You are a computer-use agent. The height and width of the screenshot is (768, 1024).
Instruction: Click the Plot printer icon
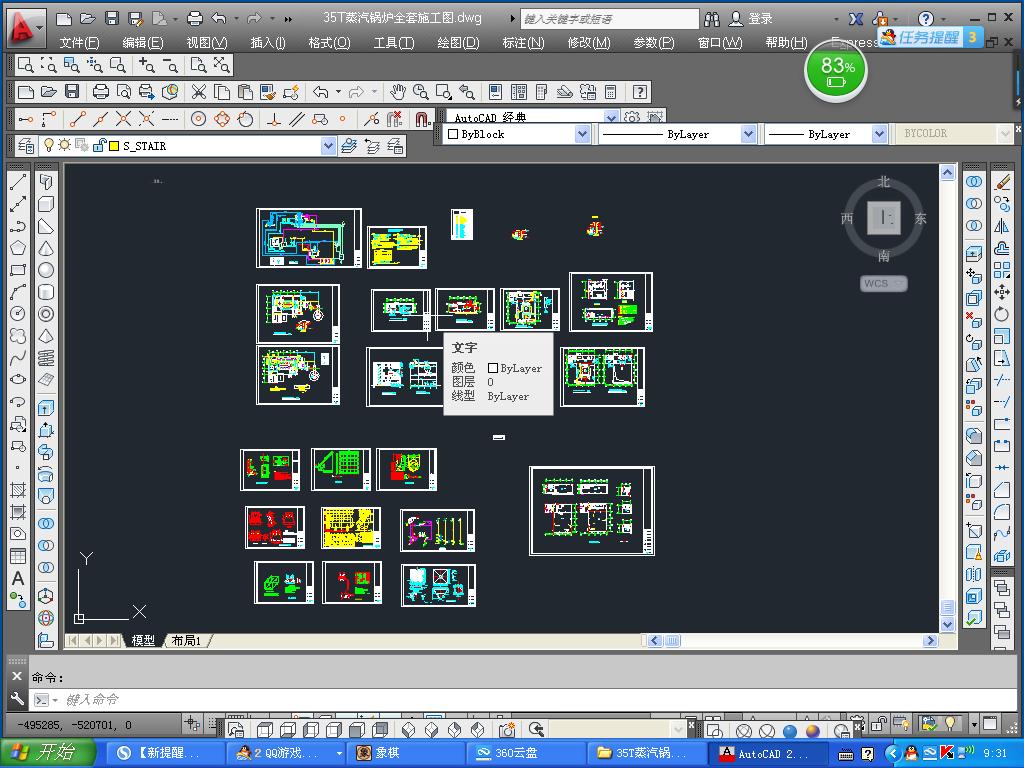point(101,91)
